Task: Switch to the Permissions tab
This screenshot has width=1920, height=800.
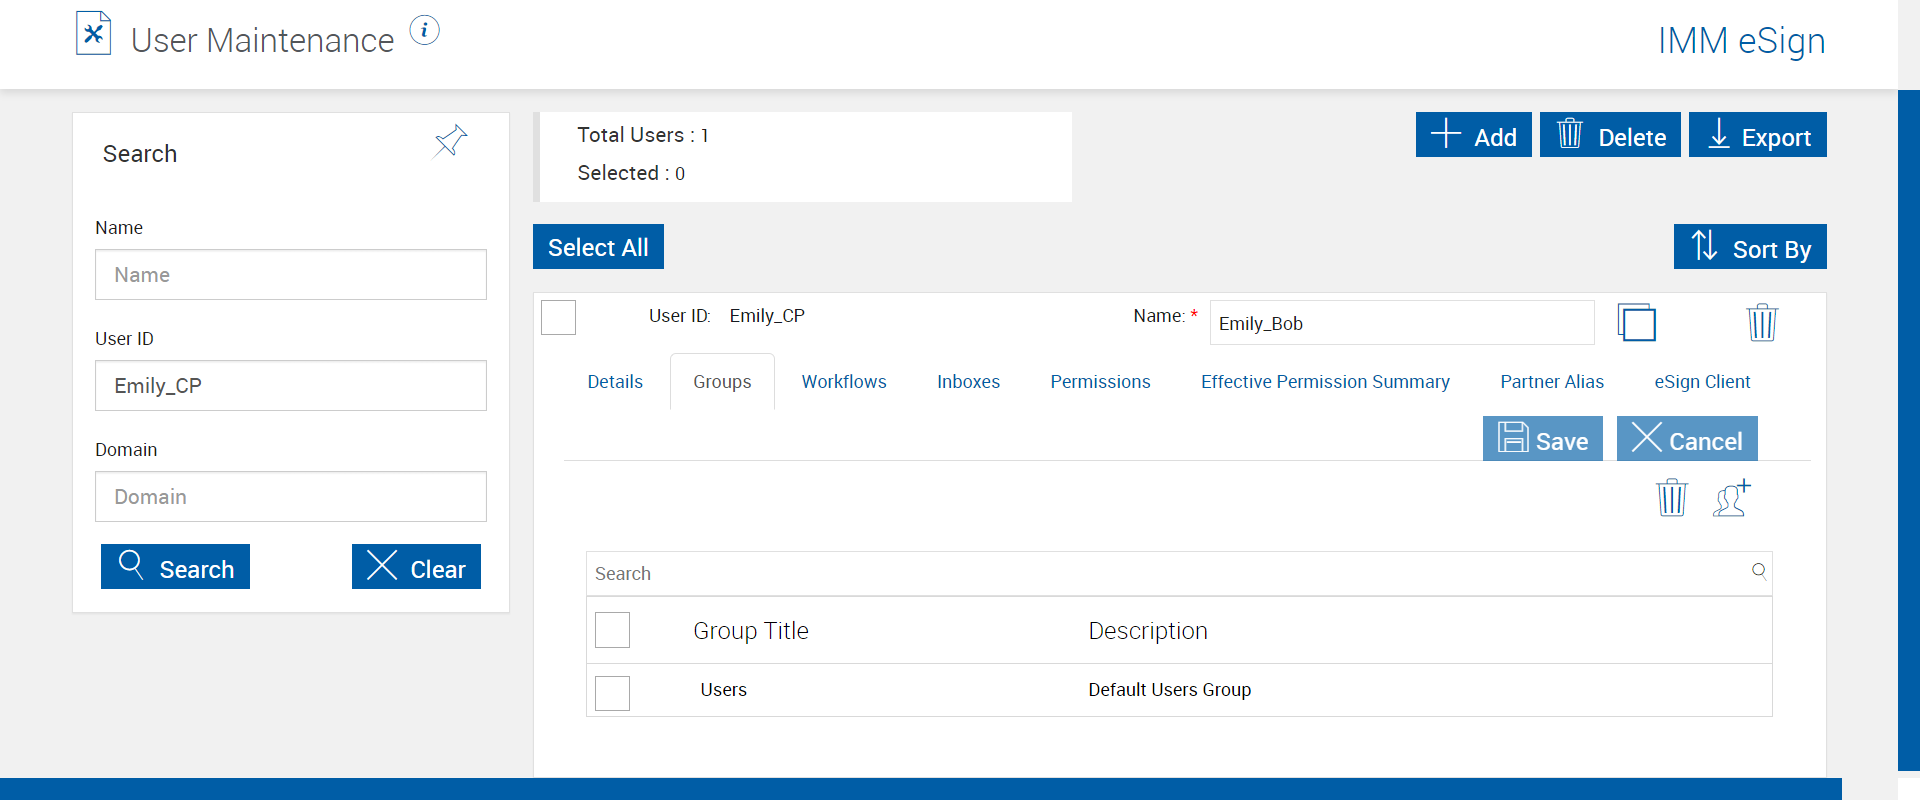Action: (1100, 382)
